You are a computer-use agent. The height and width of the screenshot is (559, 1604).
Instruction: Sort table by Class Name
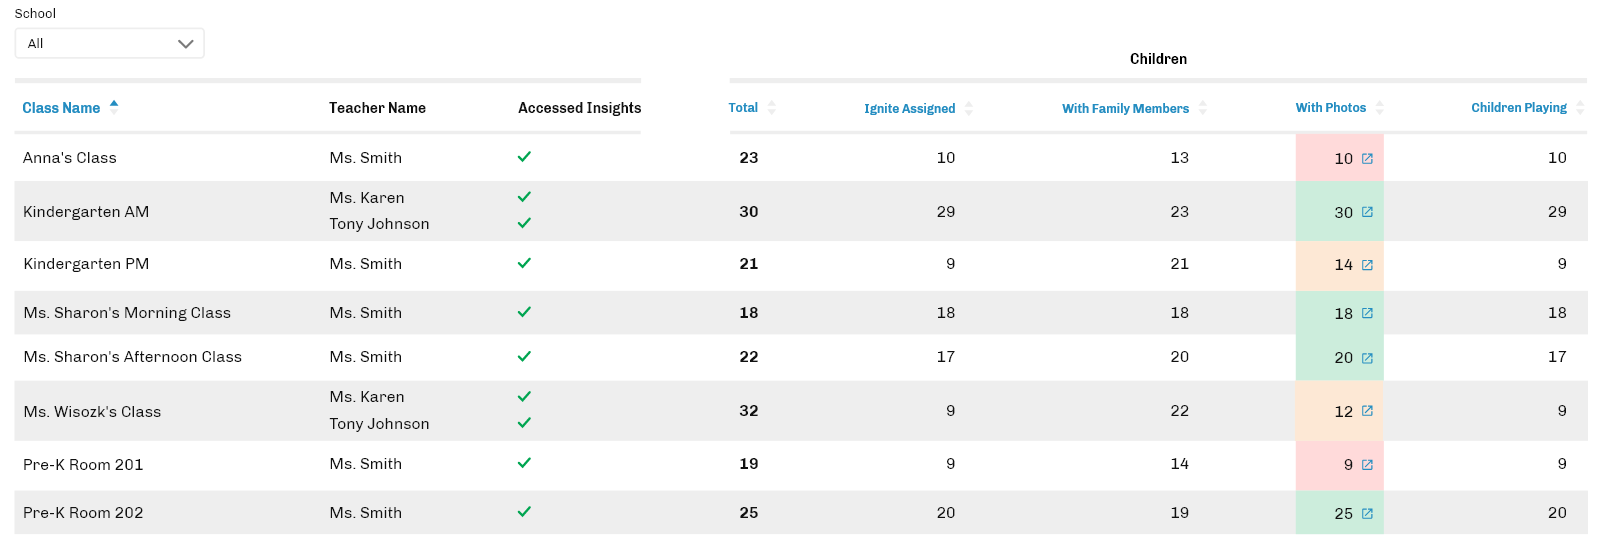click(x=61, y=108)
